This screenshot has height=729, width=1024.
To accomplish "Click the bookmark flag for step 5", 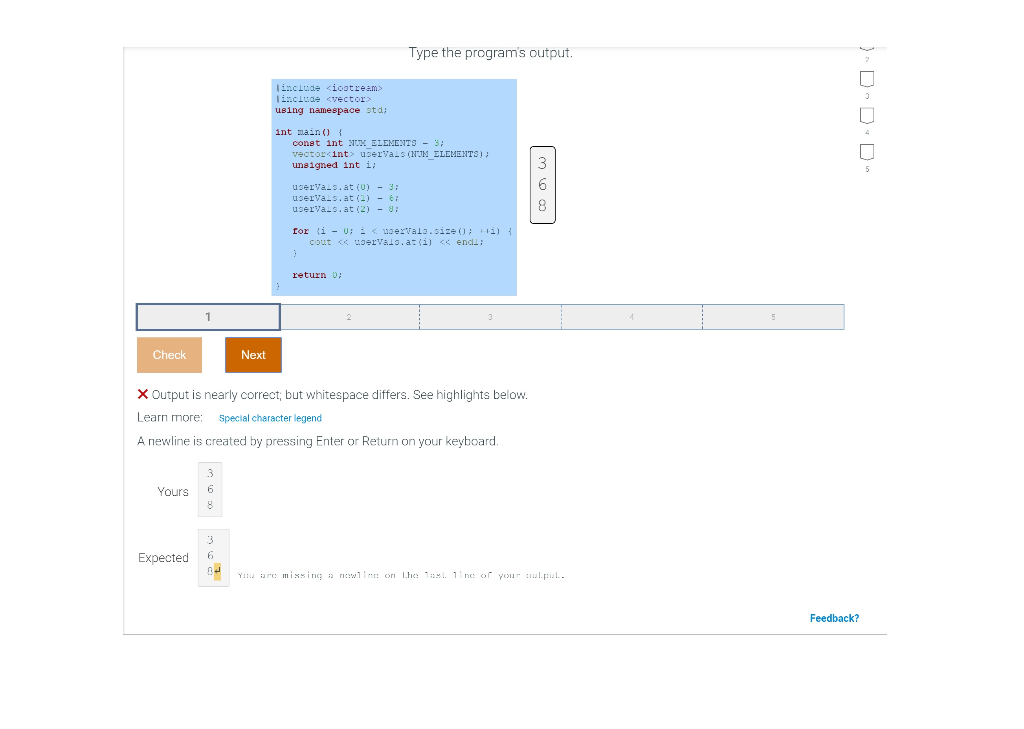I will point(866,150).
